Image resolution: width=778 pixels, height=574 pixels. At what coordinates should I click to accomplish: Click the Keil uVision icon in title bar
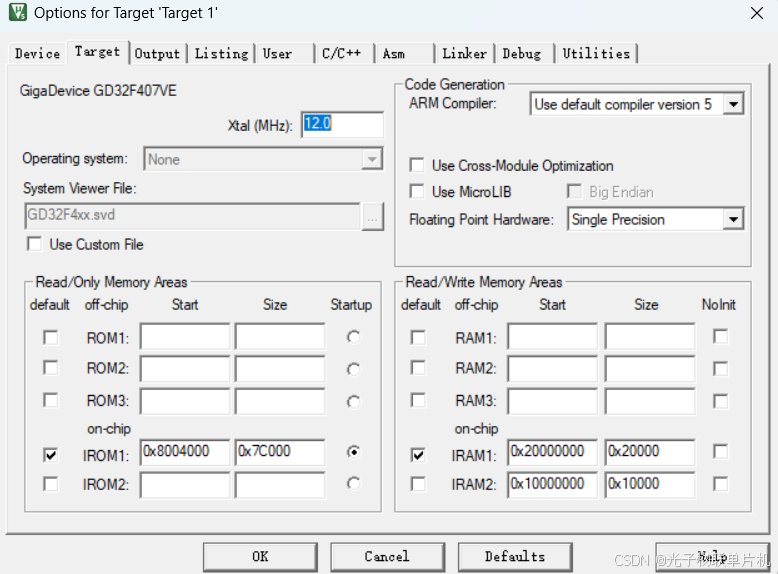click(18, 12)
